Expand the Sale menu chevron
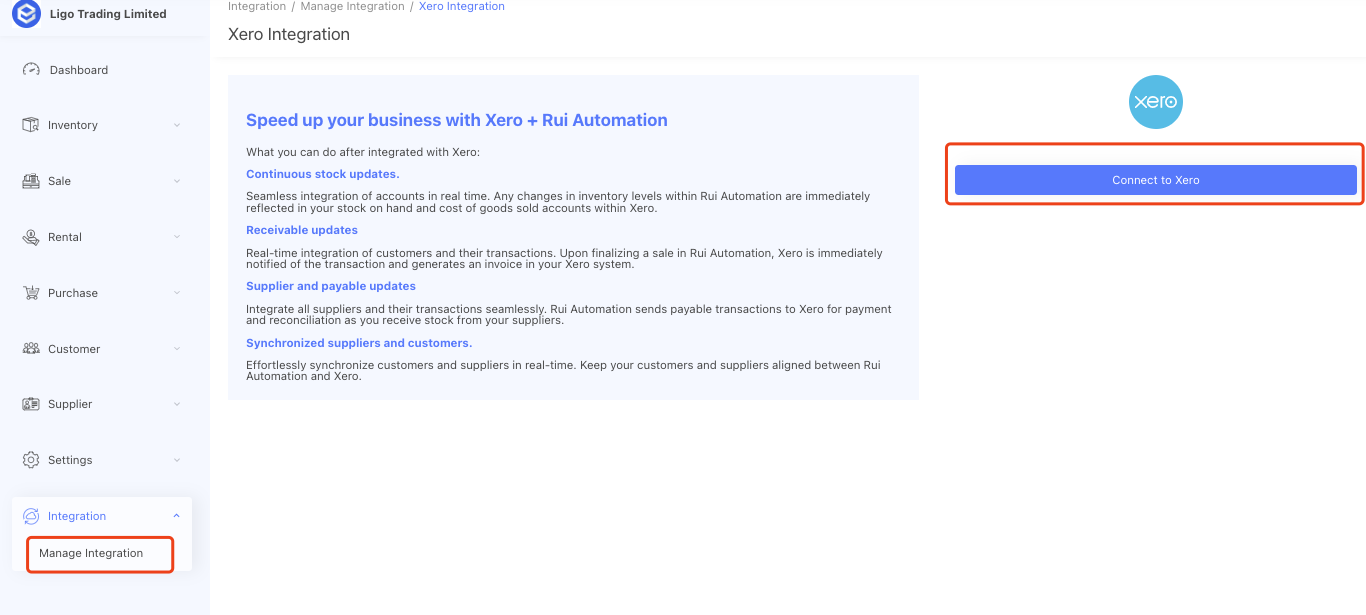 [177, 181]
